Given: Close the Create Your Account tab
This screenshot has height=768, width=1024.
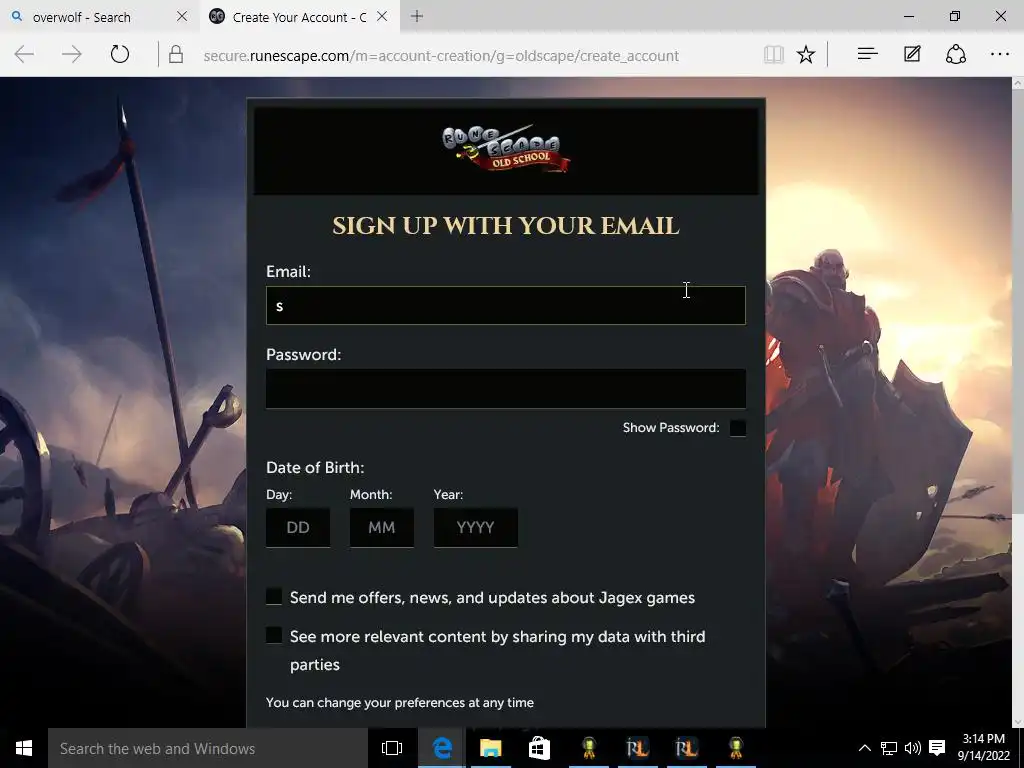Looking at the screenshot, I should (x=382, y=16).
